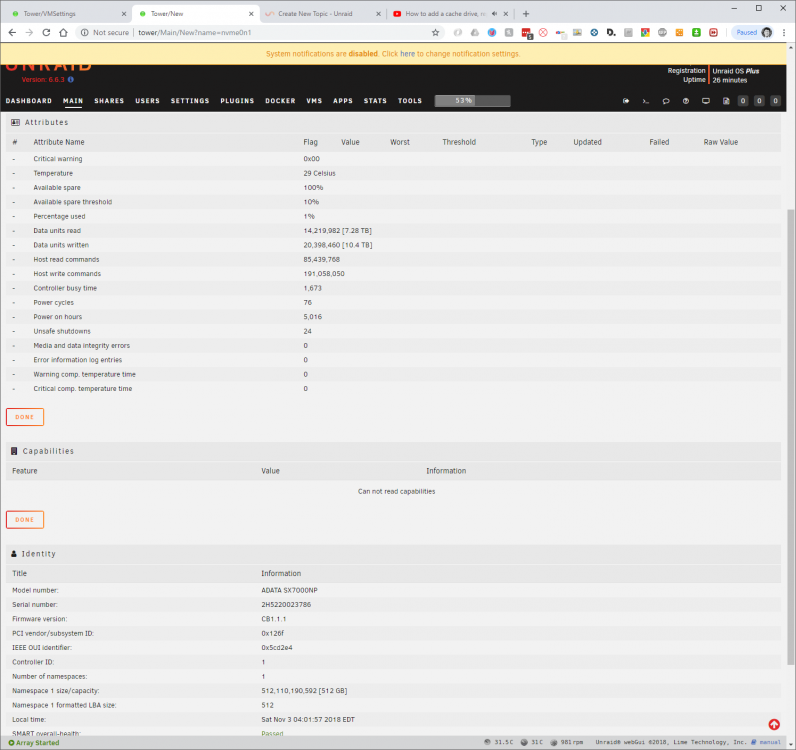
Task: Open the system log document icon
Action: click(726, 101)
